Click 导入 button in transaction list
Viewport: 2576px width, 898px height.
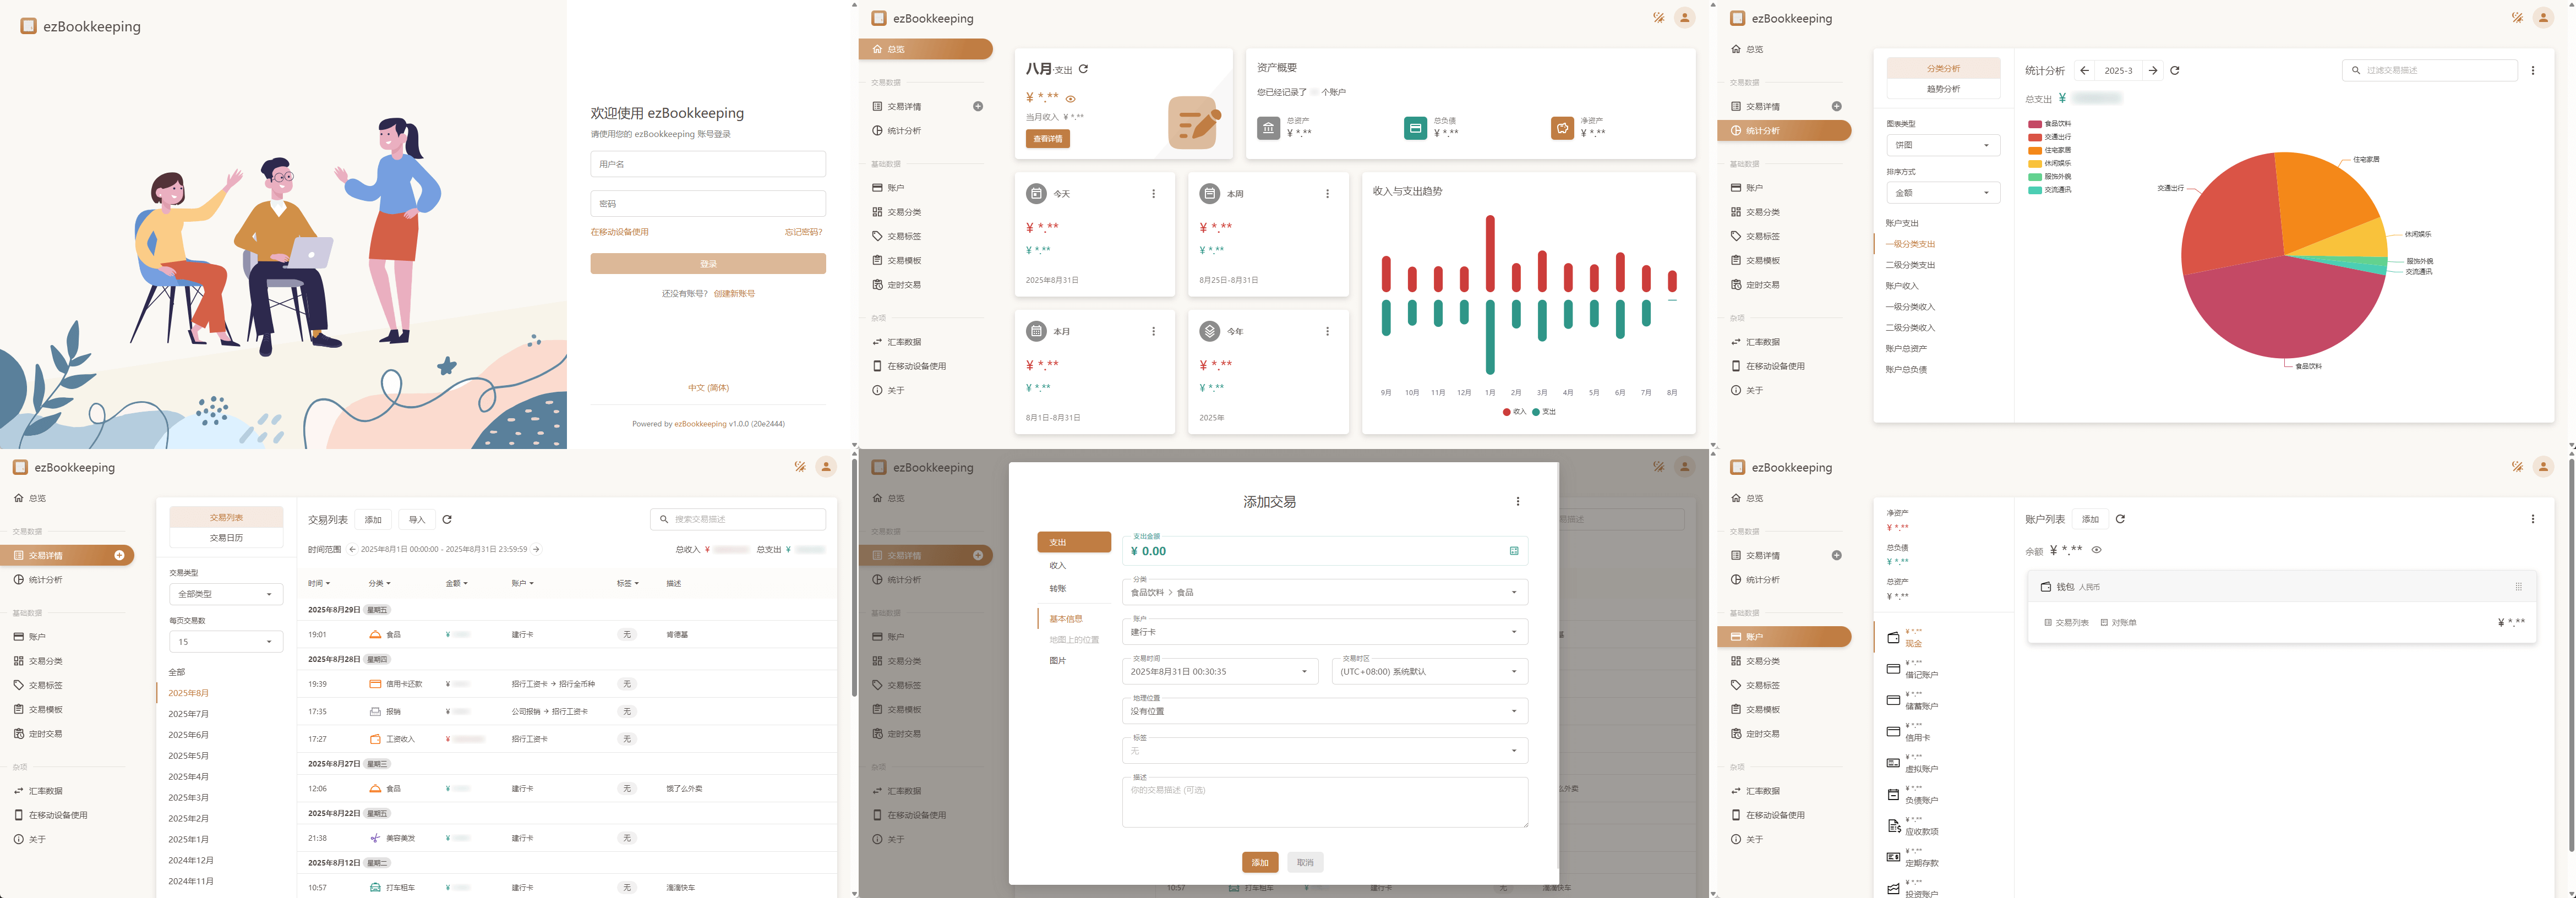[x=417, y=520]
